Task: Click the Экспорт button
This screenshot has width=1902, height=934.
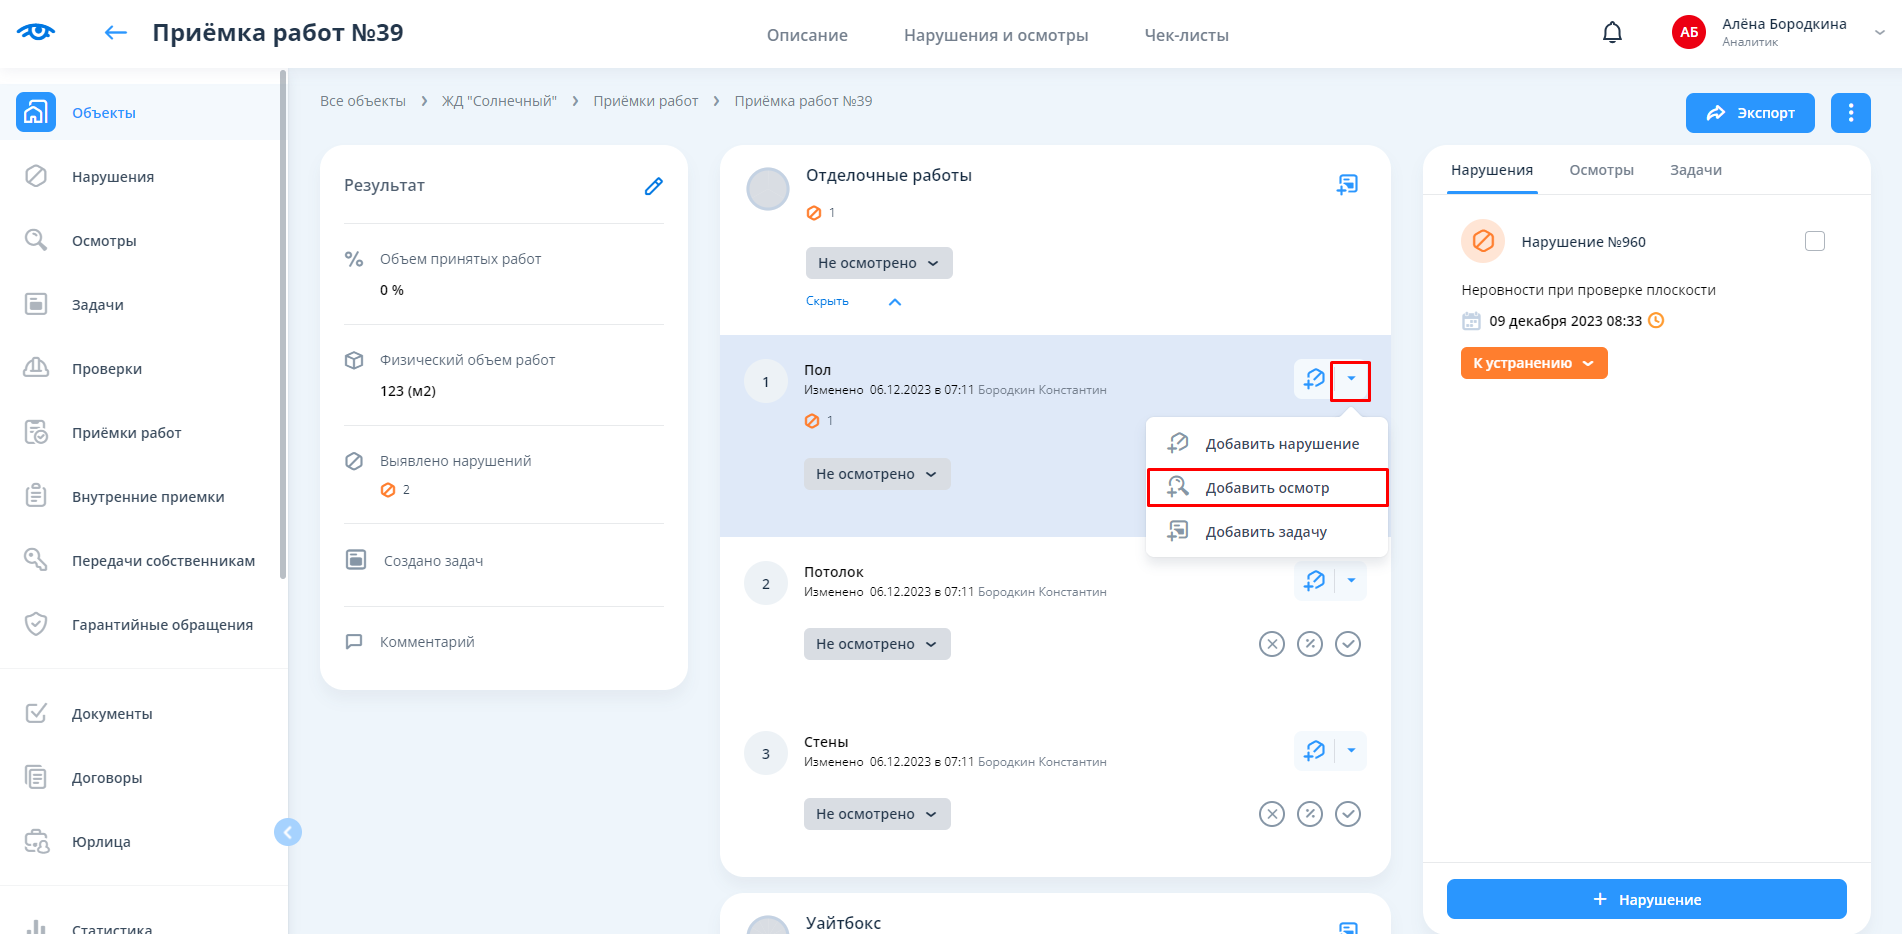Action: [1749, 113]
